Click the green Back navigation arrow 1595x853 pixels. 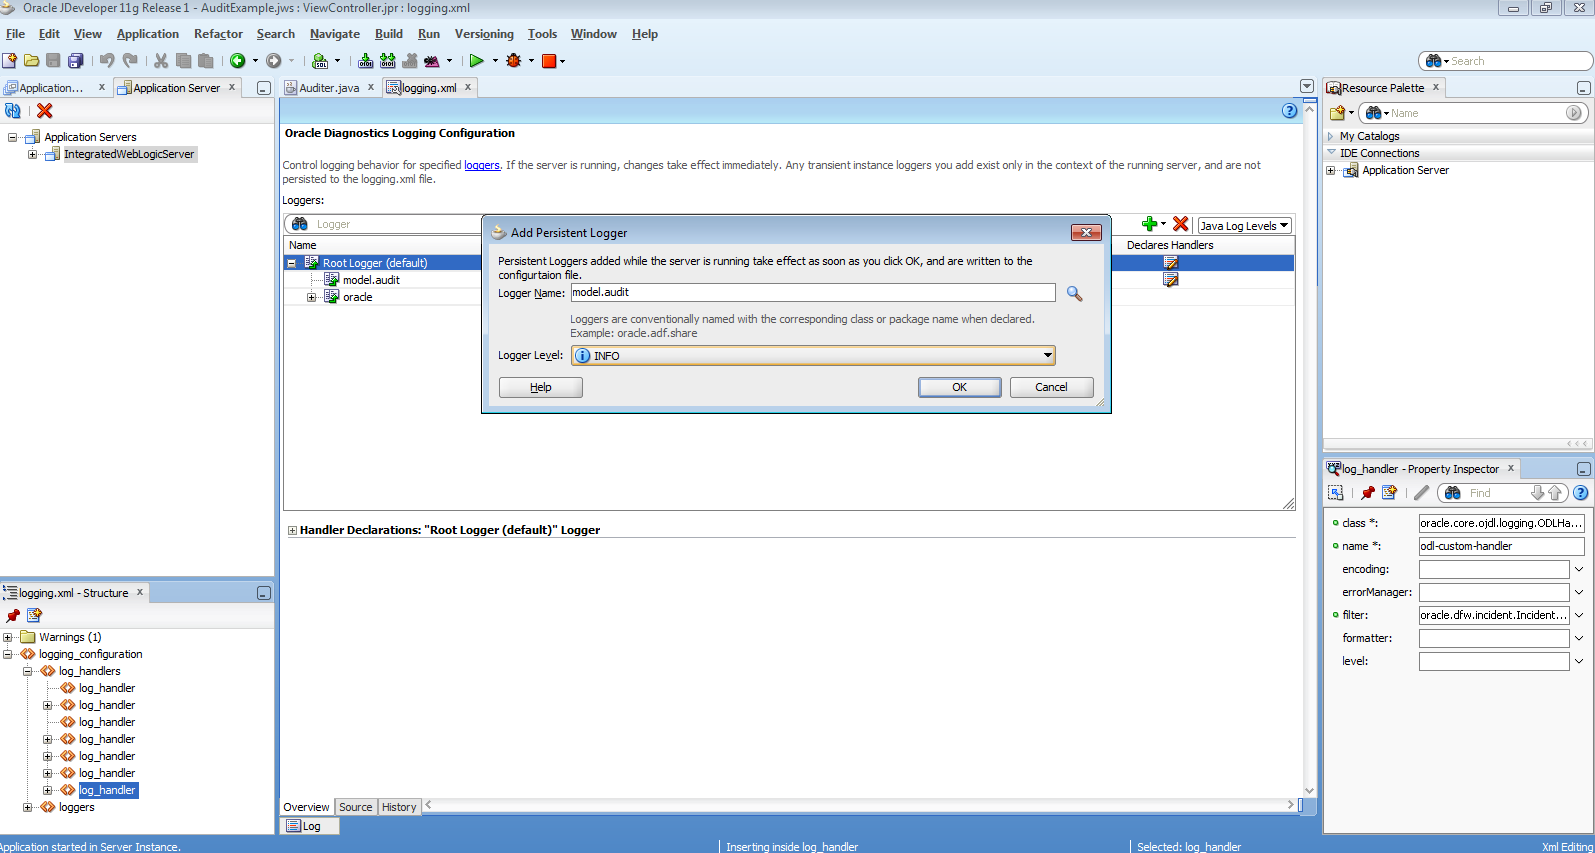click(238, 61)
